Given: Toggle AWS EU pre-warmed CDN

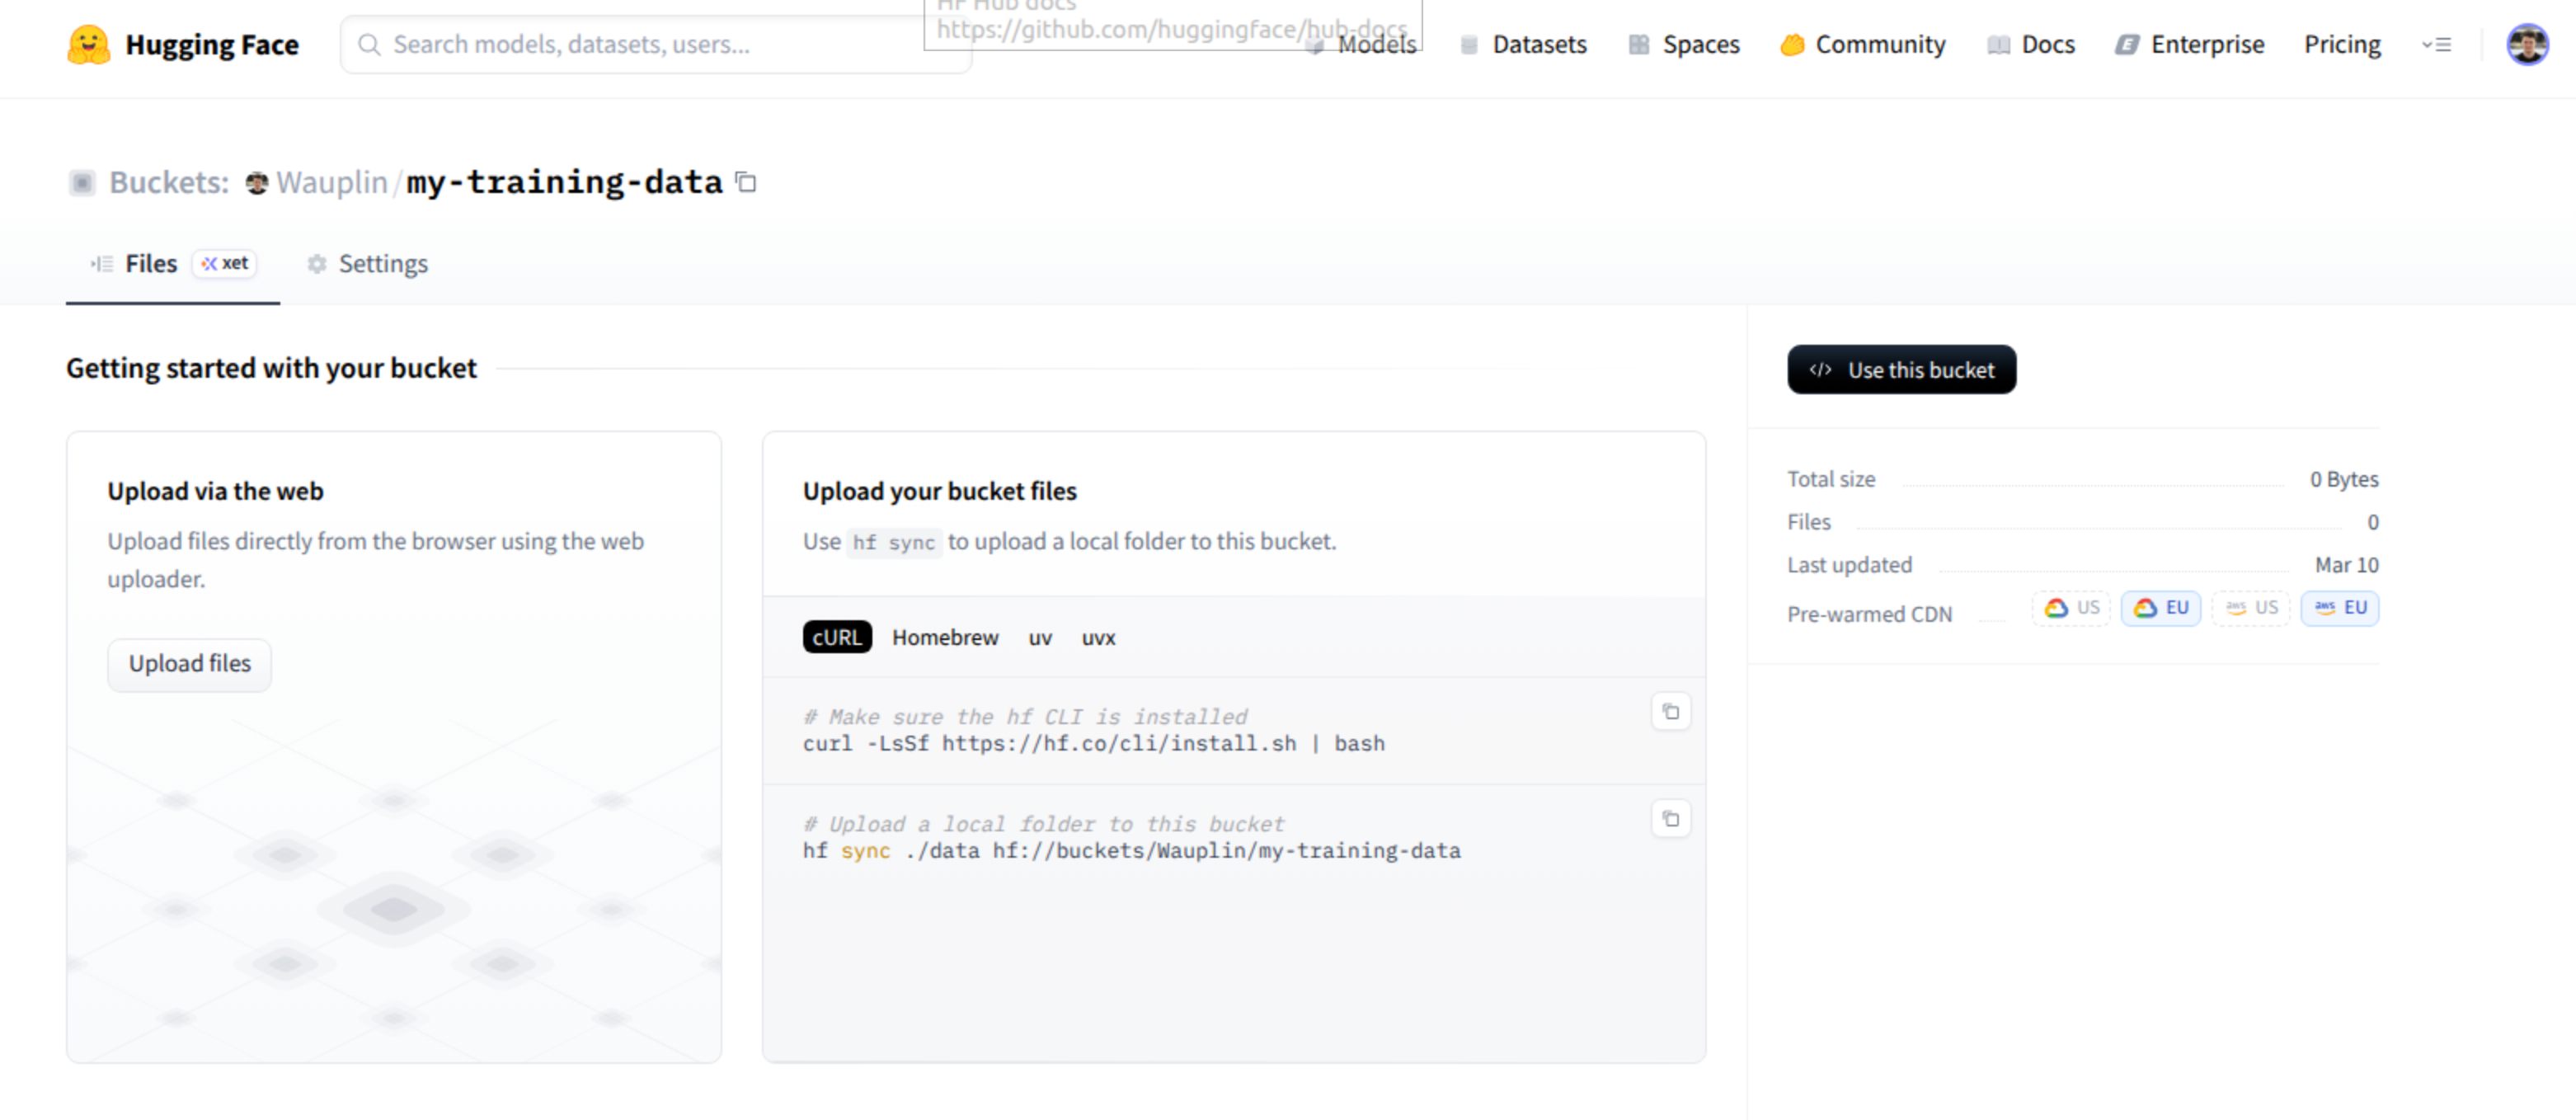Looking at the screenshot, I should [x=2339, y=608].
